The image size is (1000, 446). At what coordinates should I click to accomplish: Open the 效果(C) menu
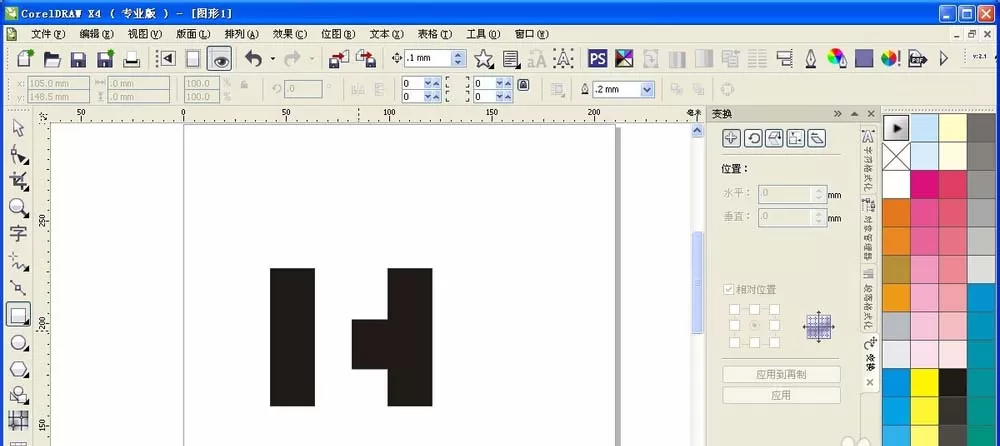tap(290, 34)
